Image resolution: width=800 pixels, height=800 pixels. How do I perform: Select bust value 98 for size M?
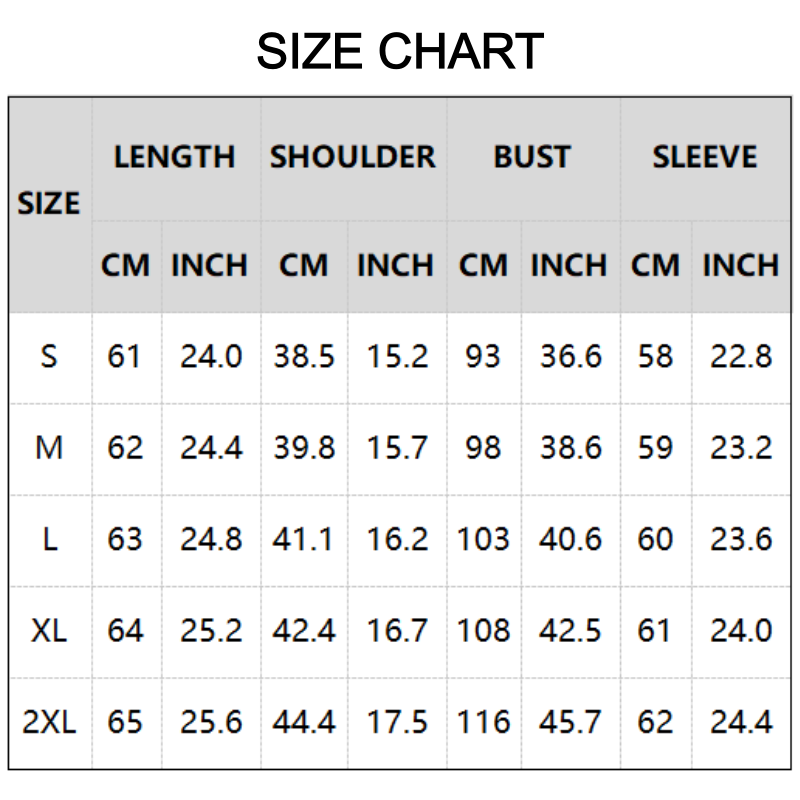pyautogui.click(x=483, y=448)
